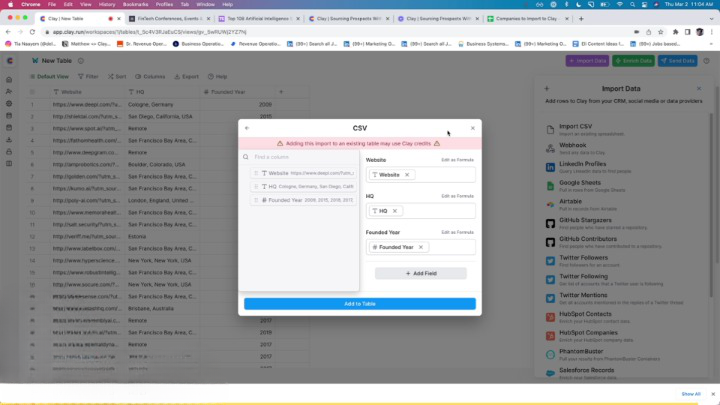Select HubSpot Companies import source

click(624, 336)
